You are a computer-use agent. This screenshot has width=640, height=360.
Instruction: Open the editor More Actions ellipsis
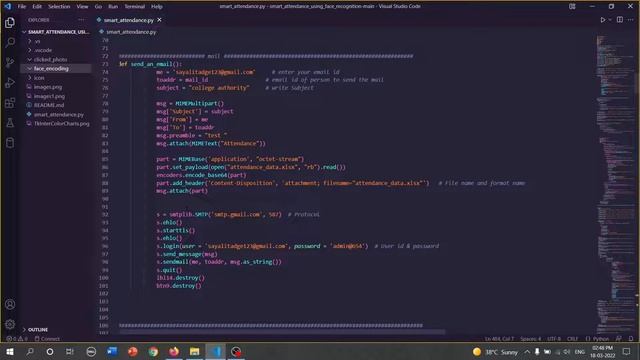(x=631, y=20)
